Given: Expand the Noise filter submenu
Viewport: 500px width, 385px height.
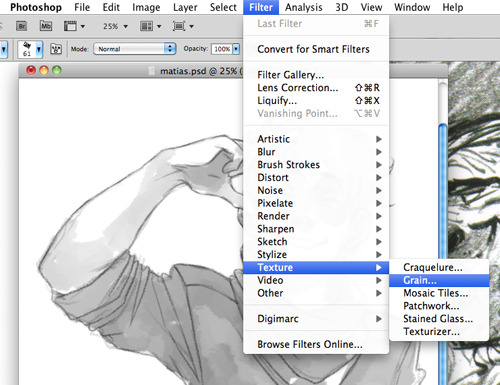Looking at the screenshot, I should pyautogui.click(x=316, y=190).
